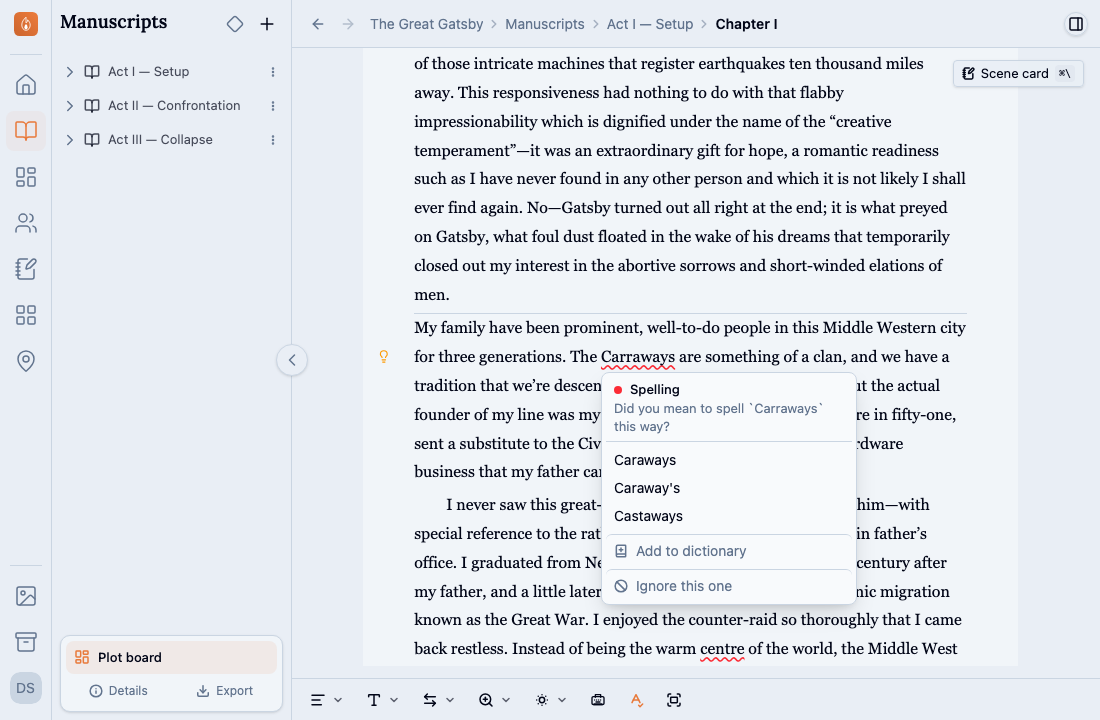This screenshot has width=1100, height=720.
Task: Click the Chapter I breadcrumb
Action: click(x=746, y=24)
